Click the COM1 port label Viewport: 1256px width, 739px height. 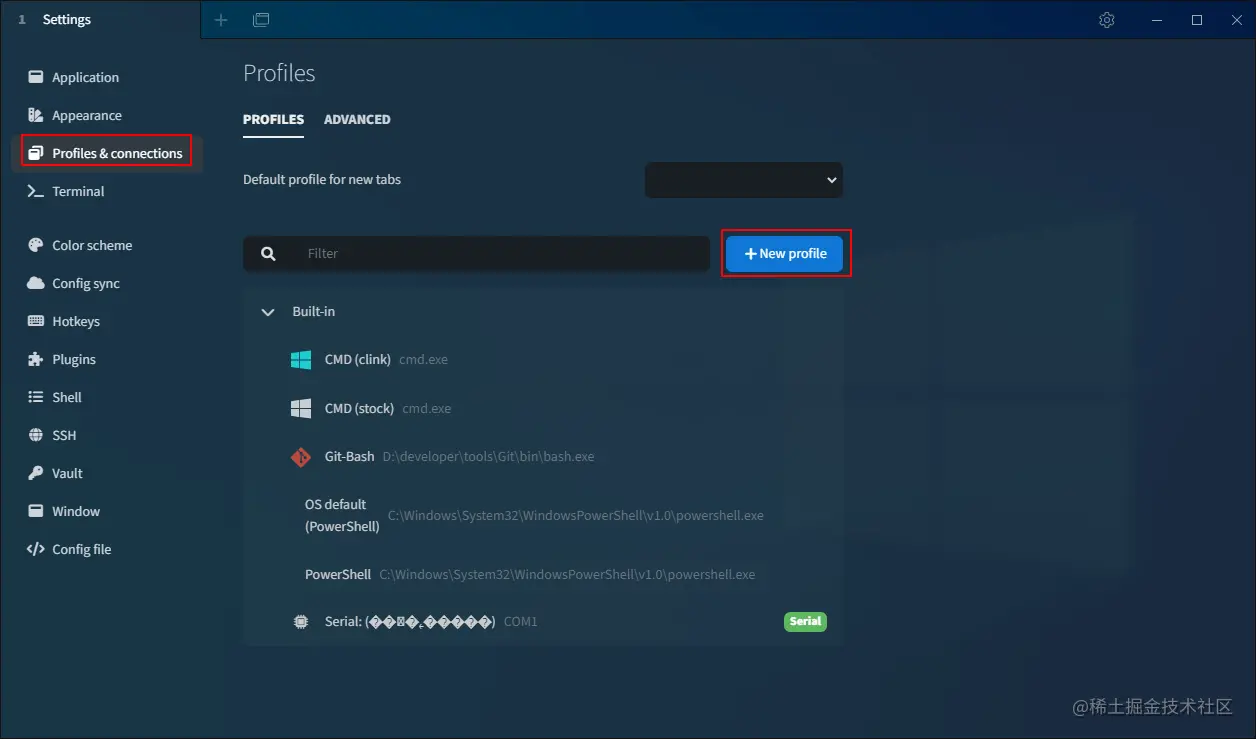(521, 622)
